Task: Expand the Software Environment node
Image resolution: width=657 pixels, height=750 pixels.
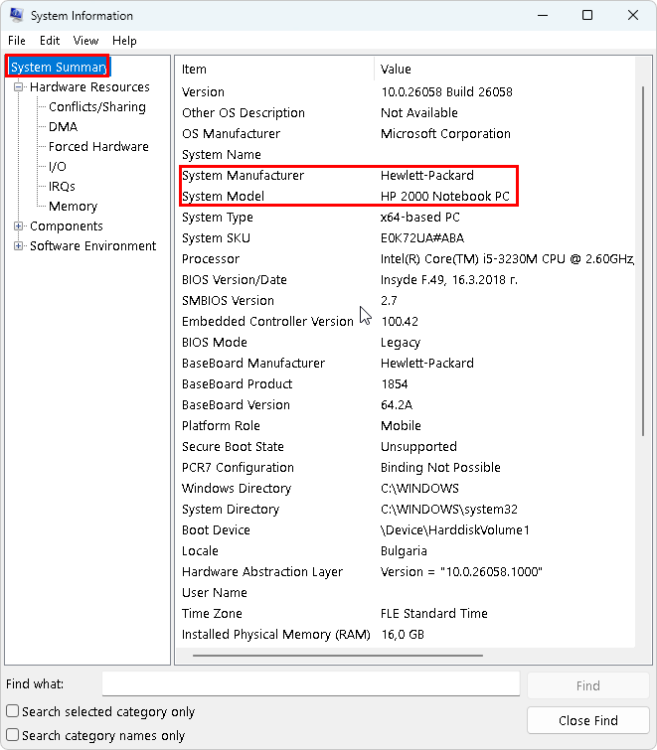Action: coord(18,246)
